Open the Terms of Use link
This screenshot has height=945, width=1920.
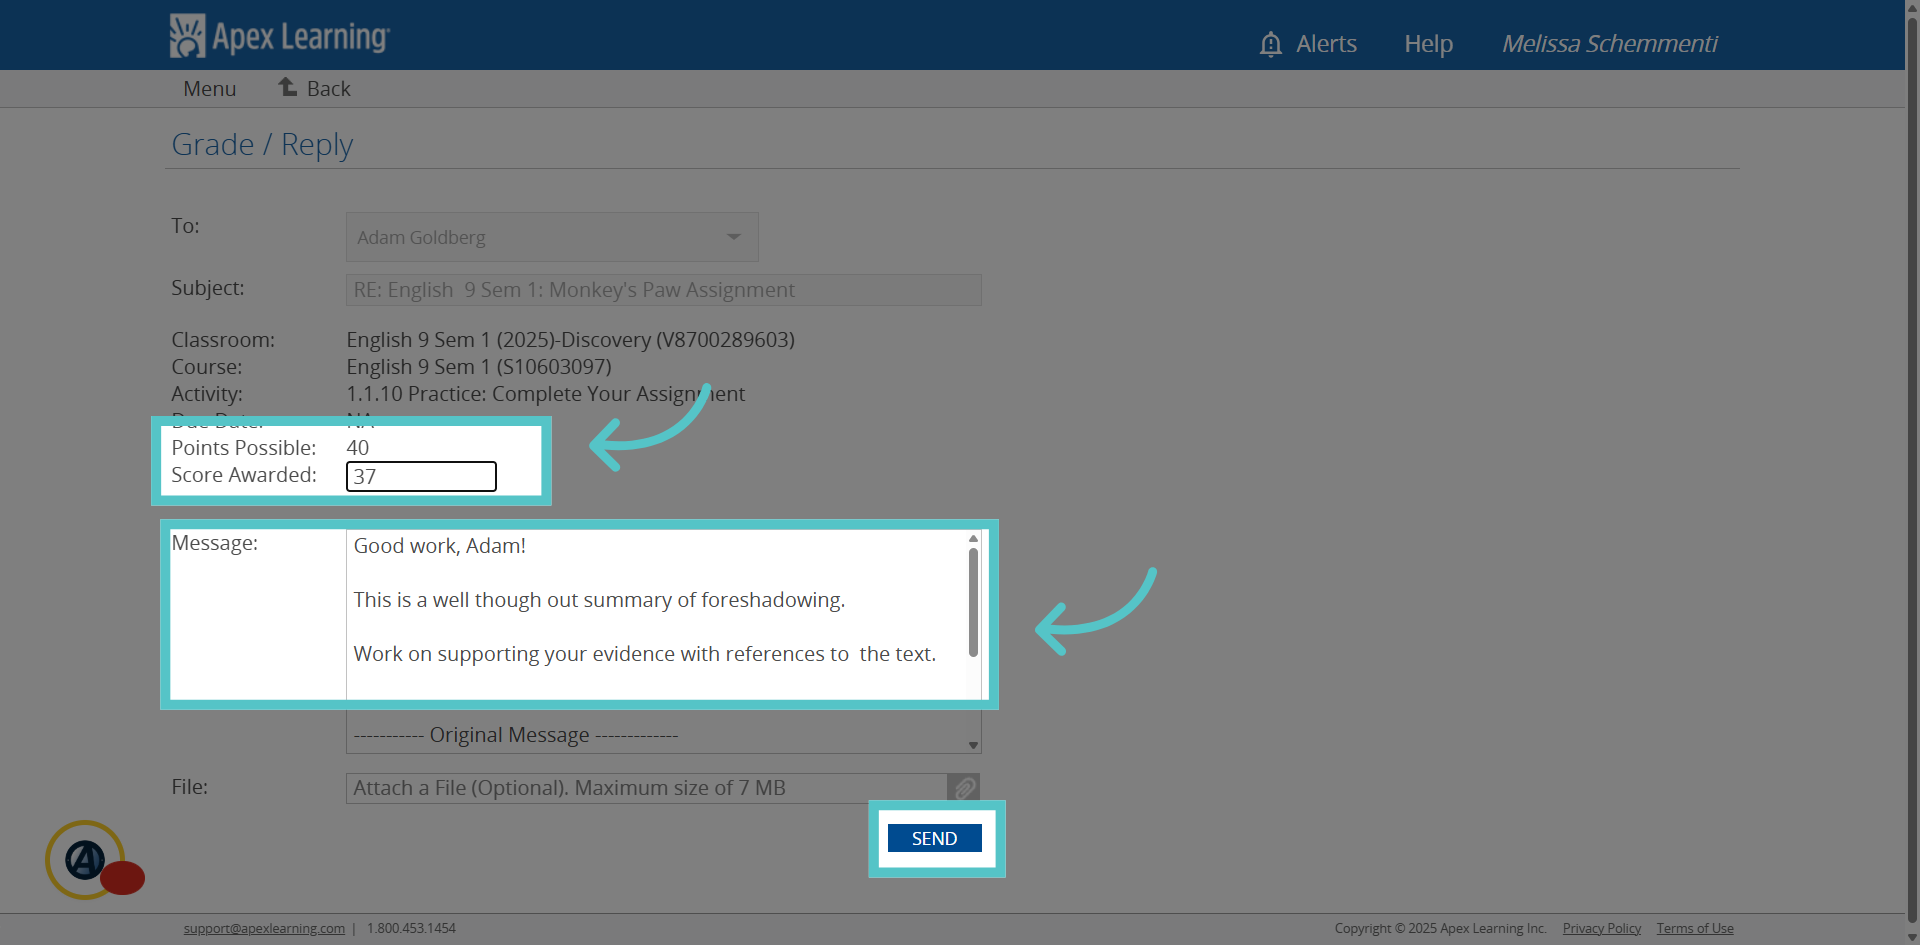click(1695, 928)
